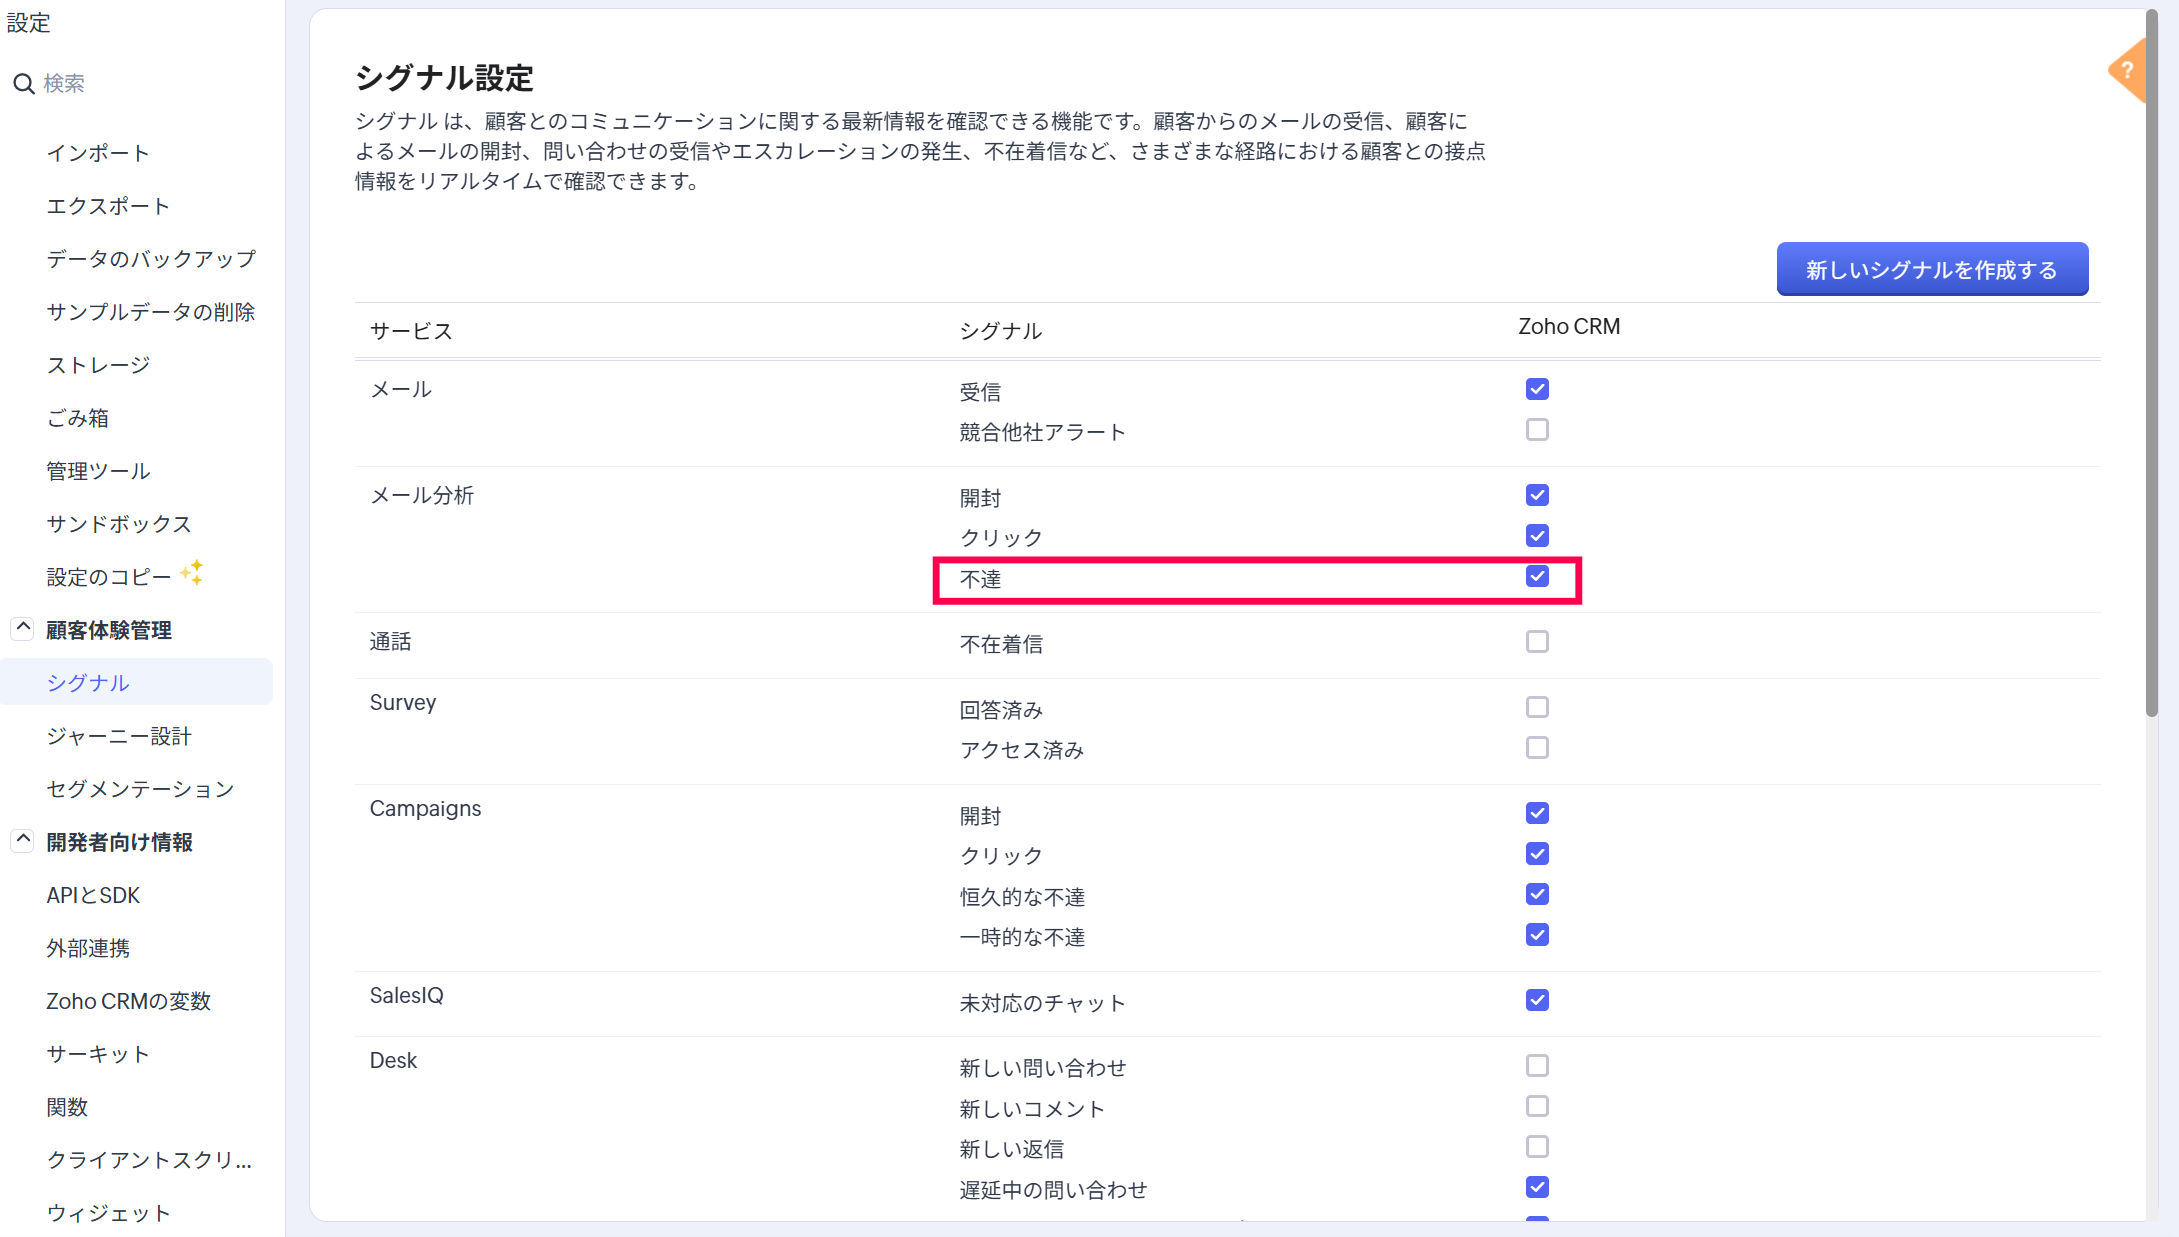Click the search magnifier icon in sidebar
Screen dimensions: 2179x1237
(x=24, y=84)
